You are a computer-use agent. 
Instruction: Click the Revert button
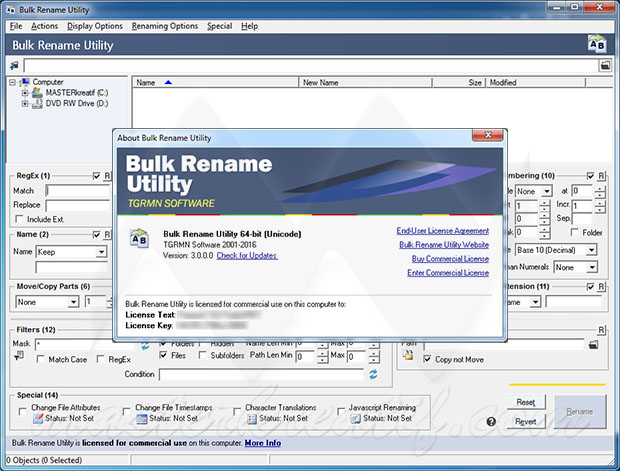coord(525,422)
